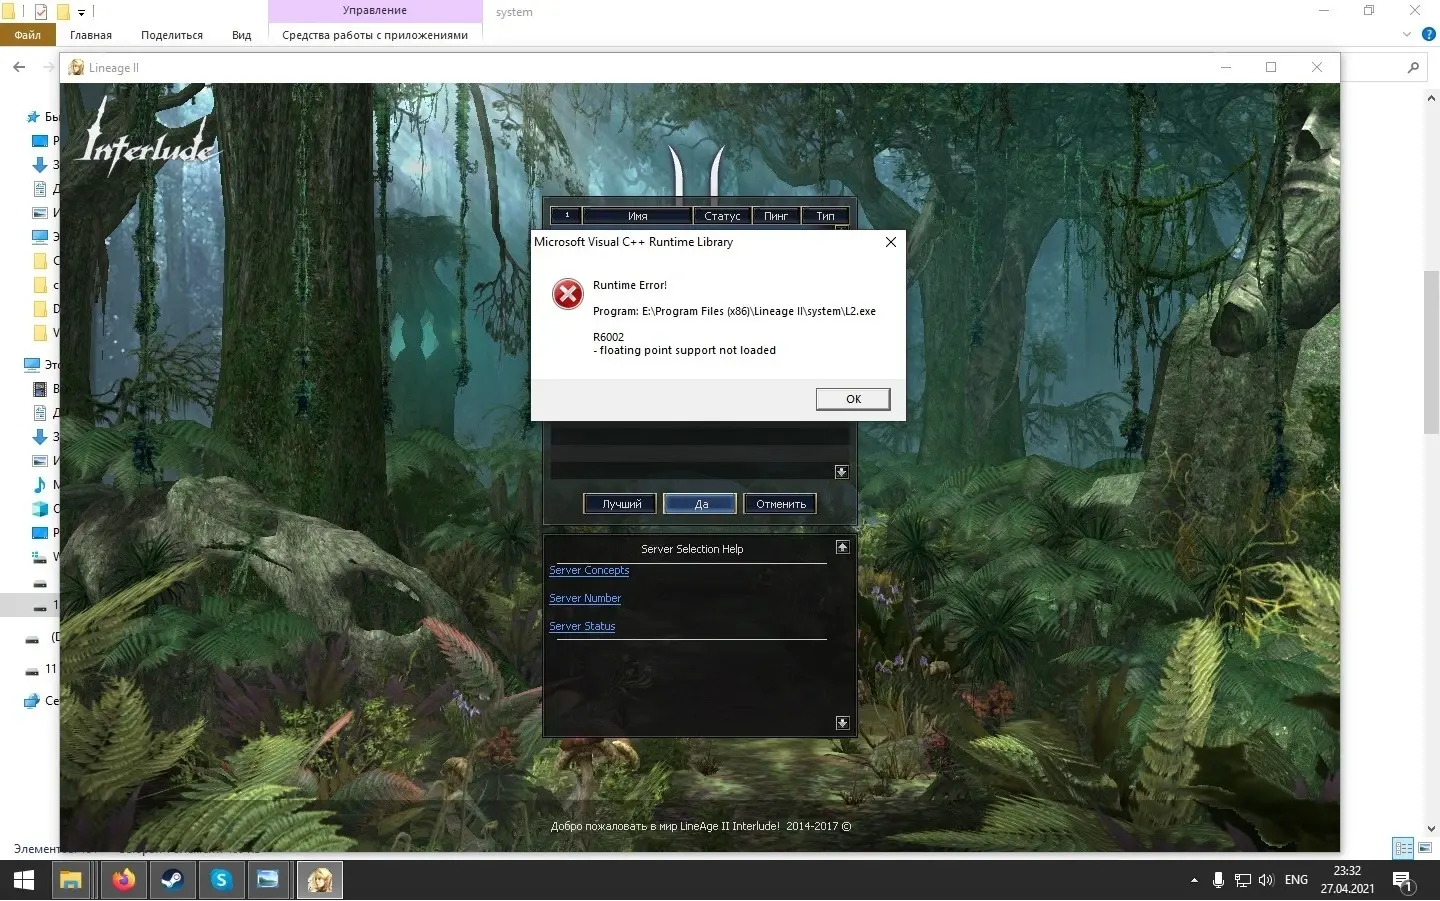Expand the Explorer ribbon with the chevron
This screenshot has height=901, width=1440.
(1407, 34)
